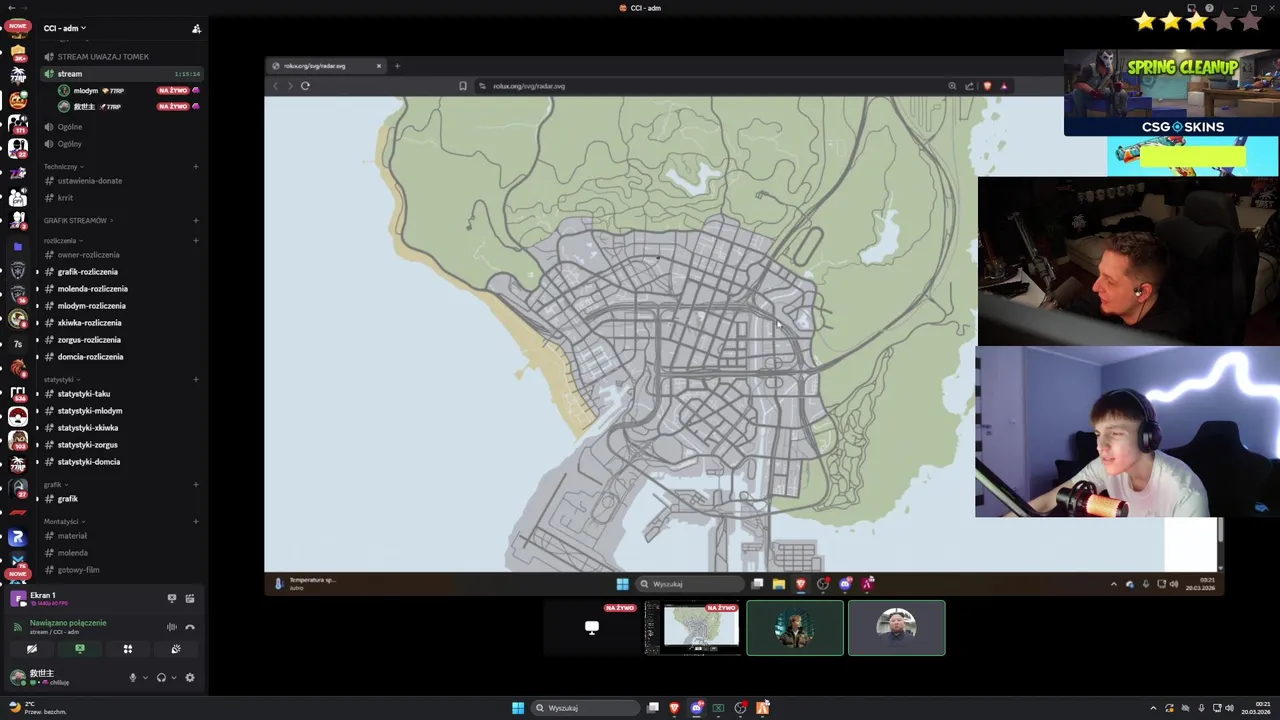Open headphone output options arrow

(x=174, y=678)
